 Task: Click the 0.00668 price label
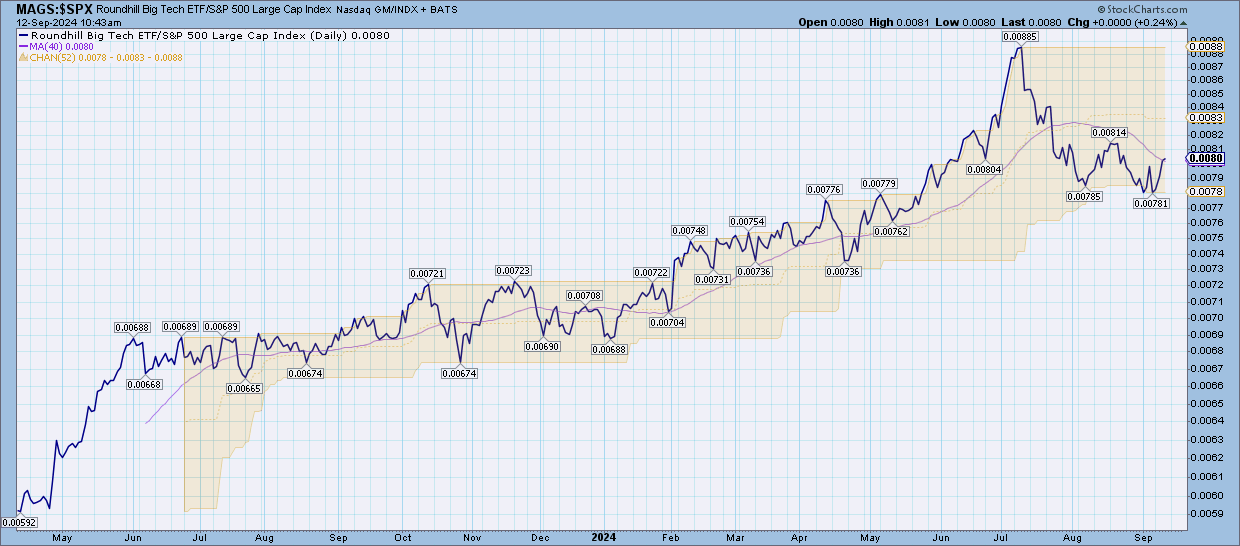145,385
